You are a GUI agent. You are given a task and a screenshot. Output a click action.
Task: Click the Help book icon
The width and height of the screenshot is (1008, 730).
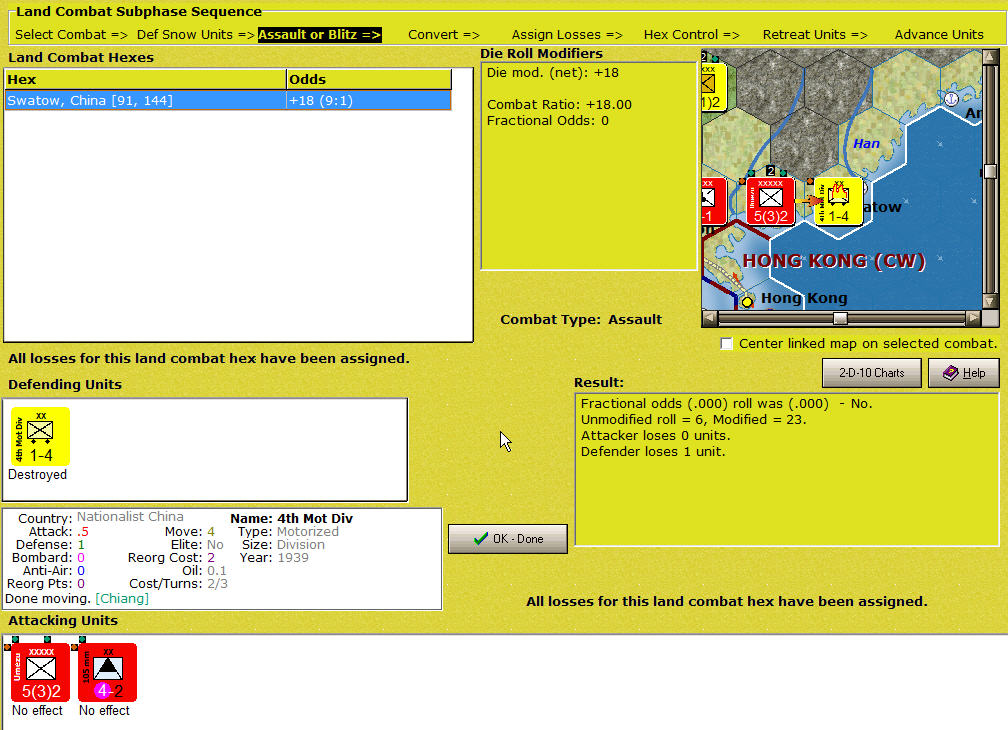tap(950, 373)
